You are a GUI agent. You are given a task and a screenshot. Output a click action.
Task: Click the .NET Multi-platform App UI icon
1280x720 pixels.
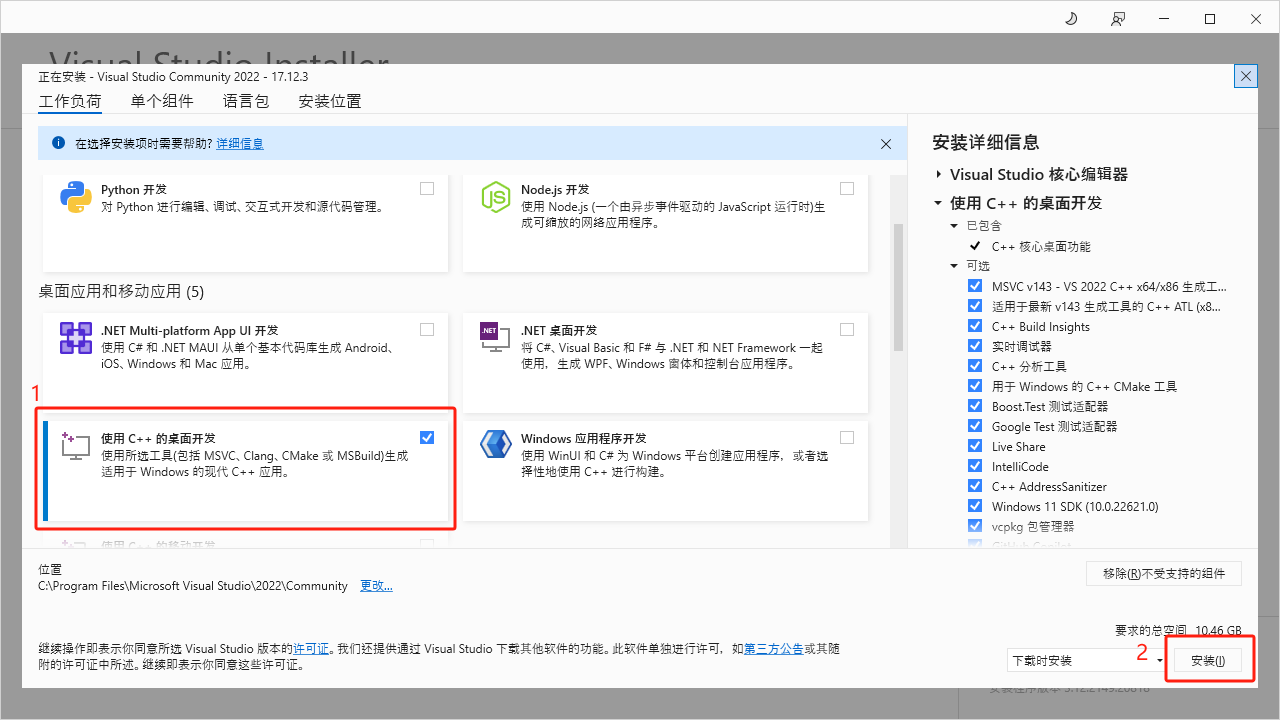pos(76,338)
